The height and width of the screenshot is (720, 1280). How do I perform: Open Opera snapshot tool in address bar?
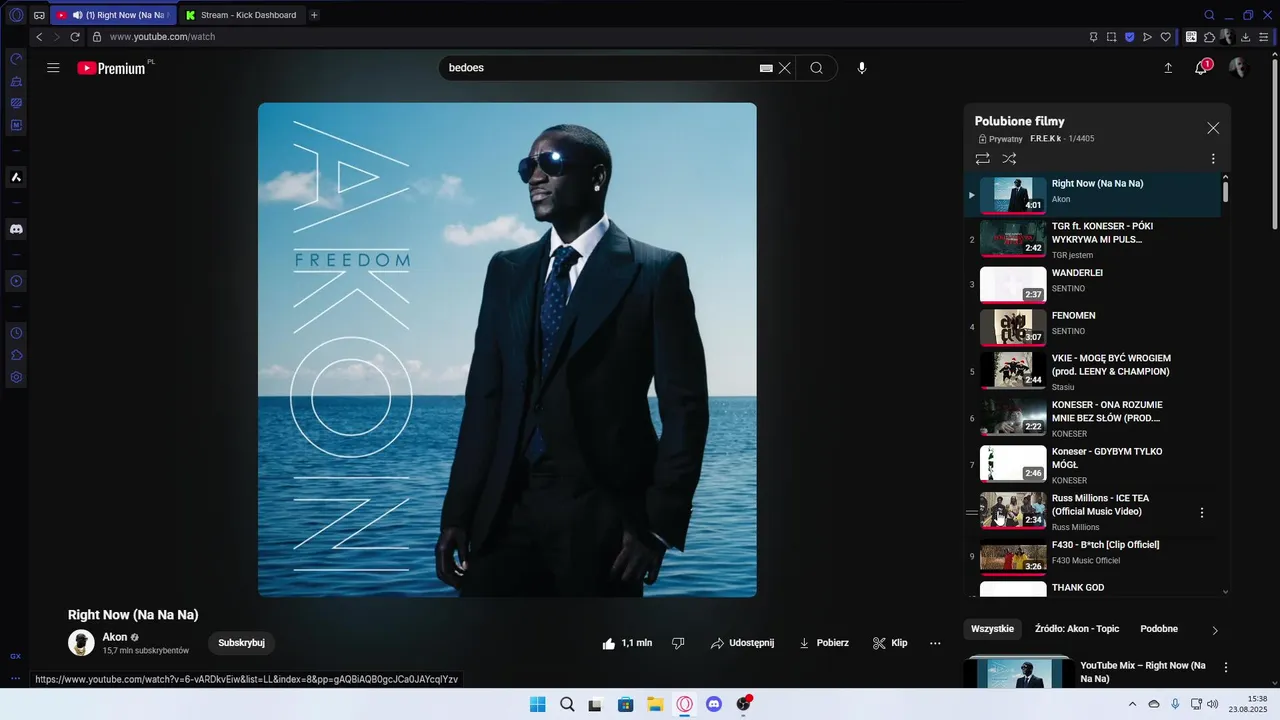1111,37
